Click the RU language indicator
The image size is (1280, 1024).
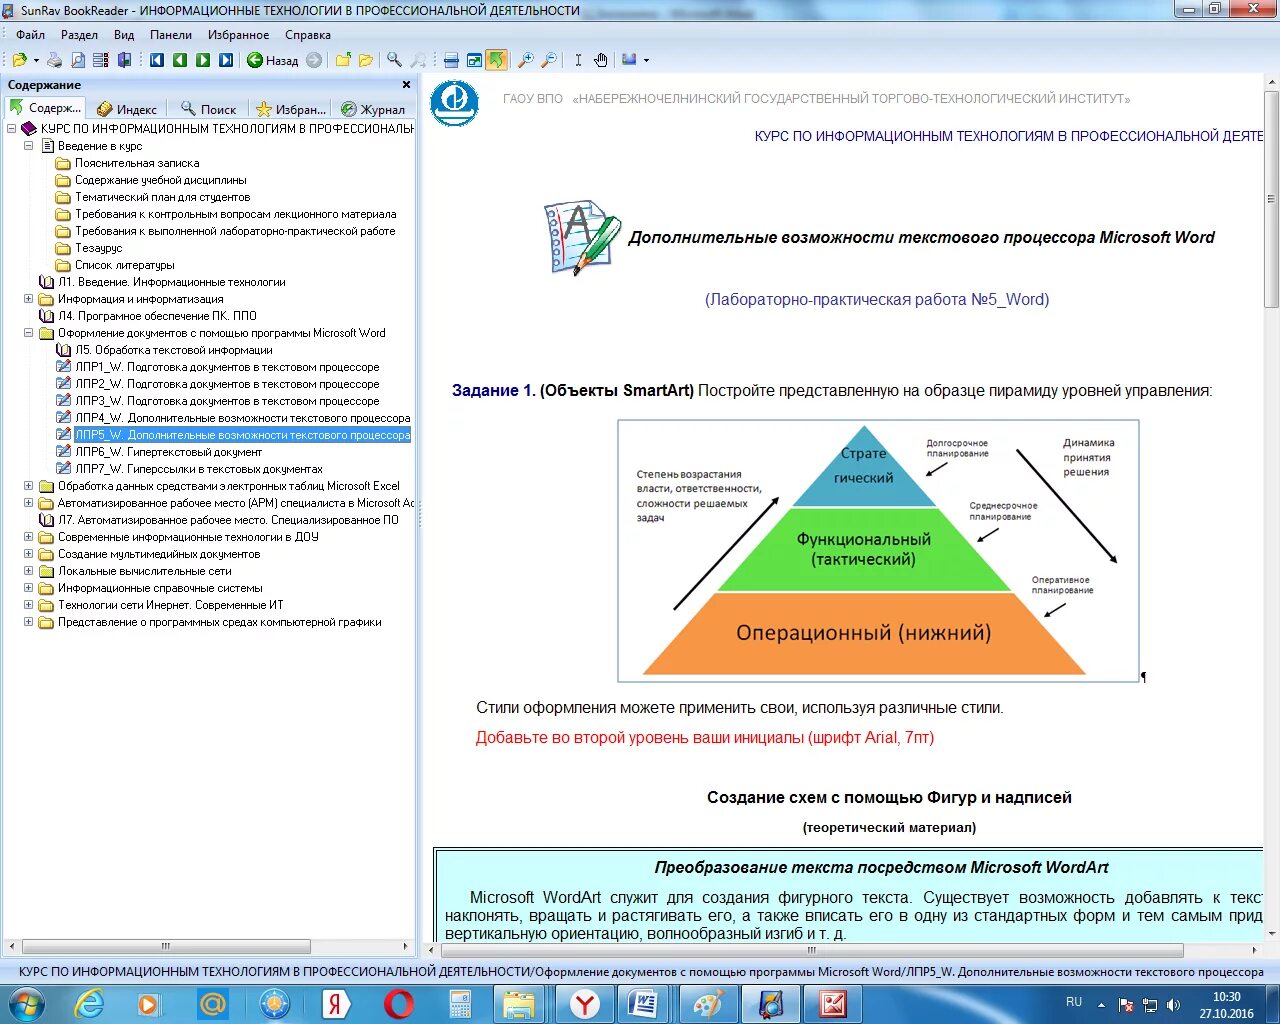[x=1074, y=1002]
